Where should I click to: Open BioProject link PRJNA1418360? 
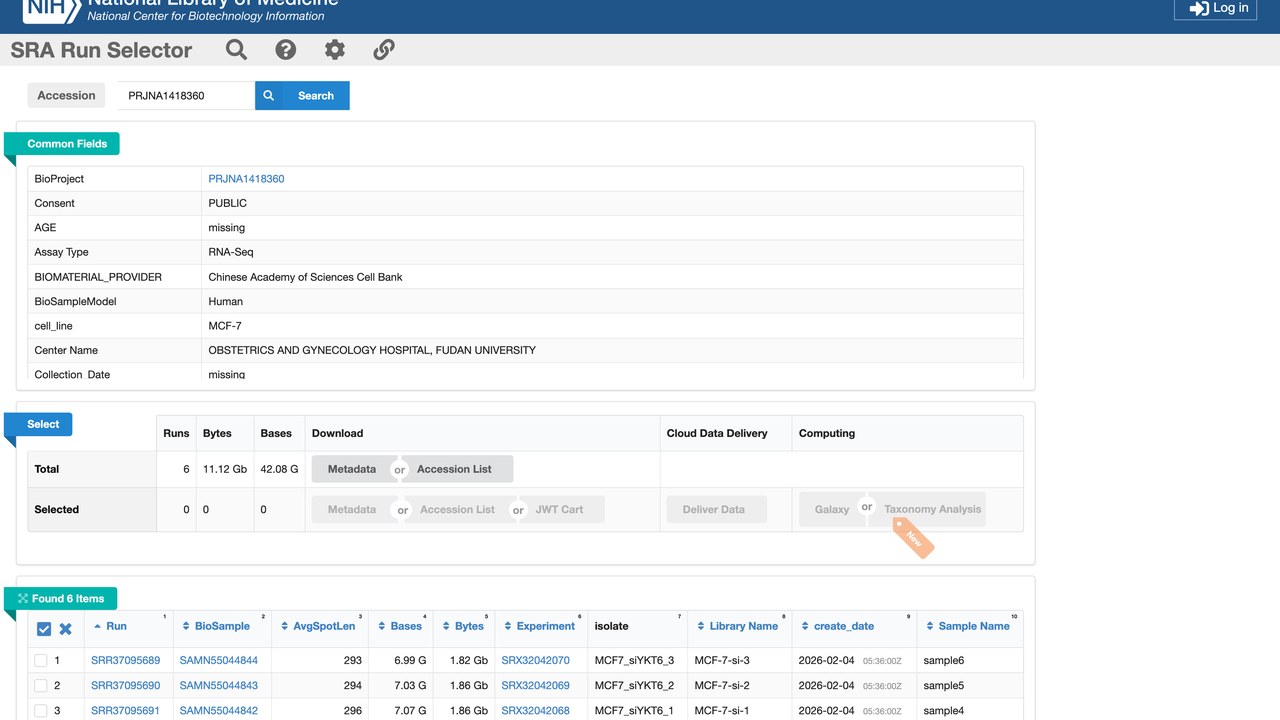pos(246,179)
